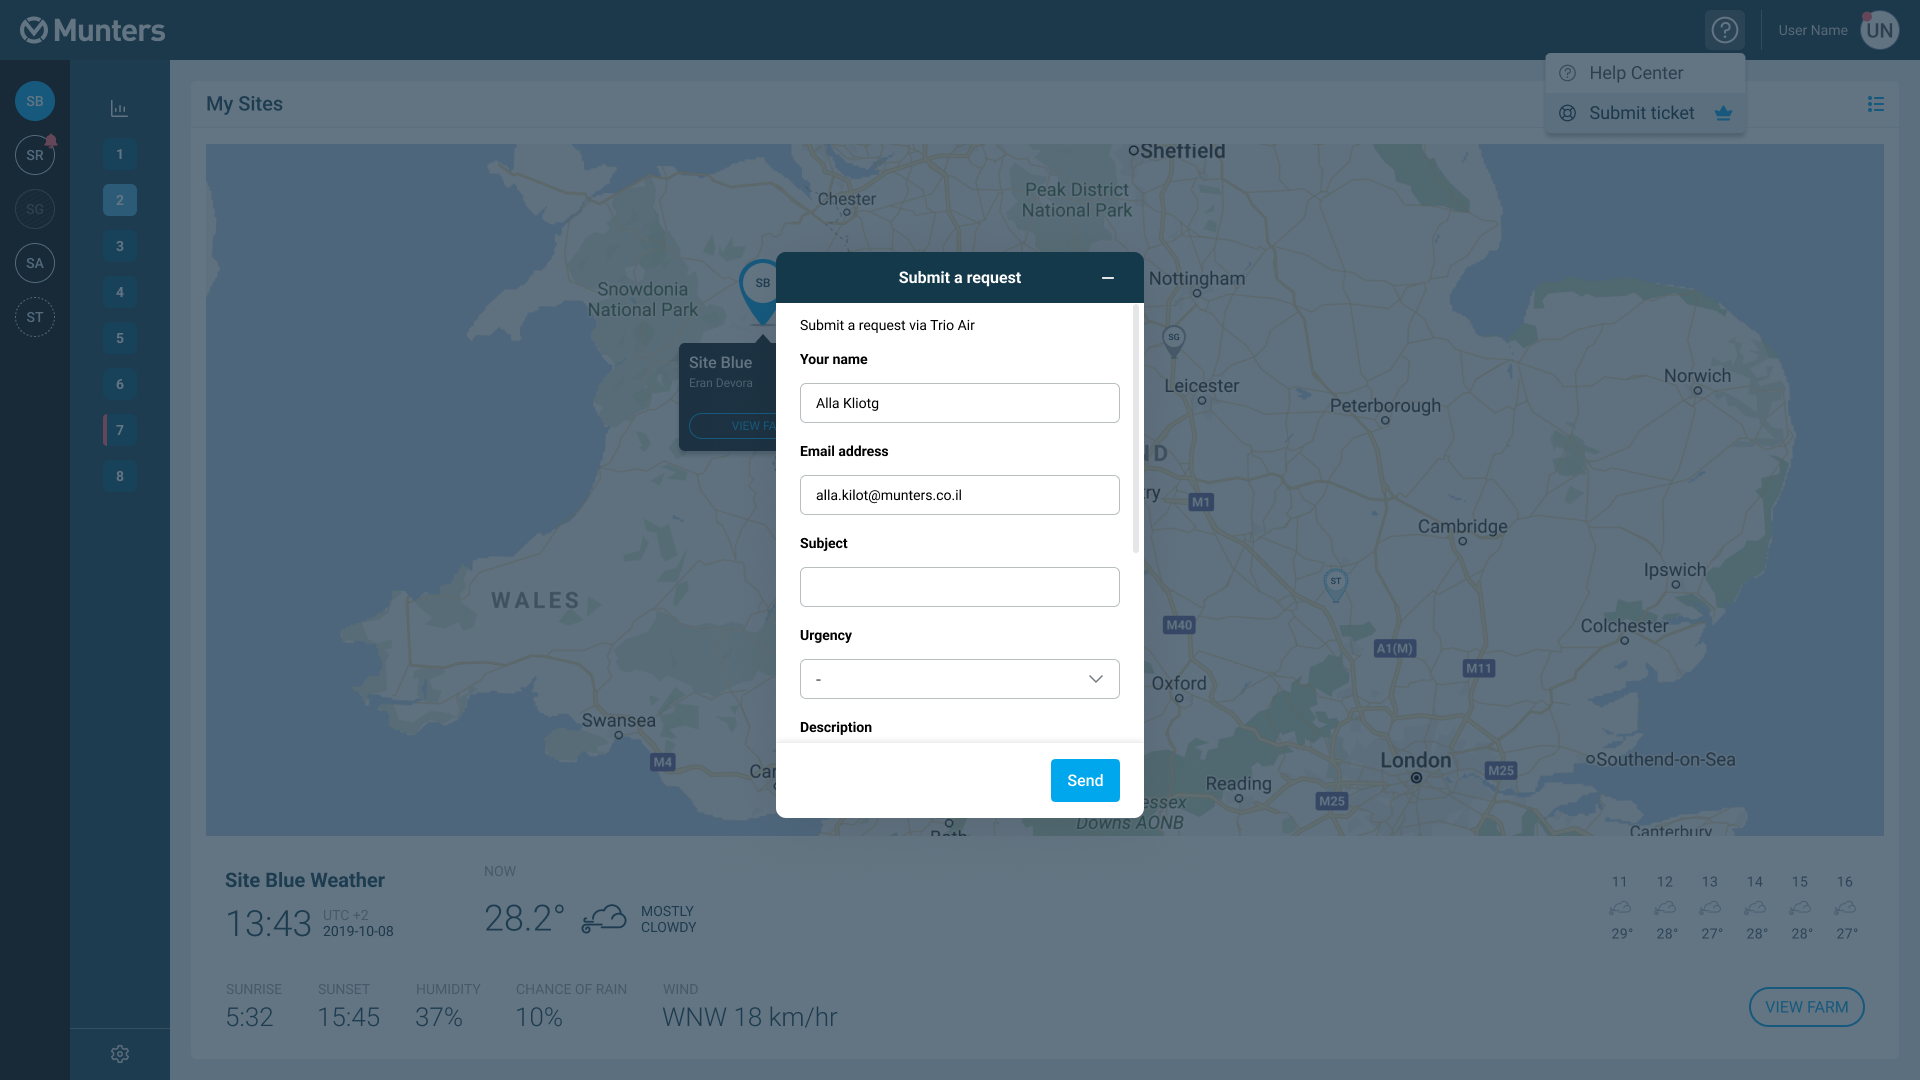Viewport: 1920px width, 1080px height.
Task: Select the SR site with alert bell
Action: (35, 155)
